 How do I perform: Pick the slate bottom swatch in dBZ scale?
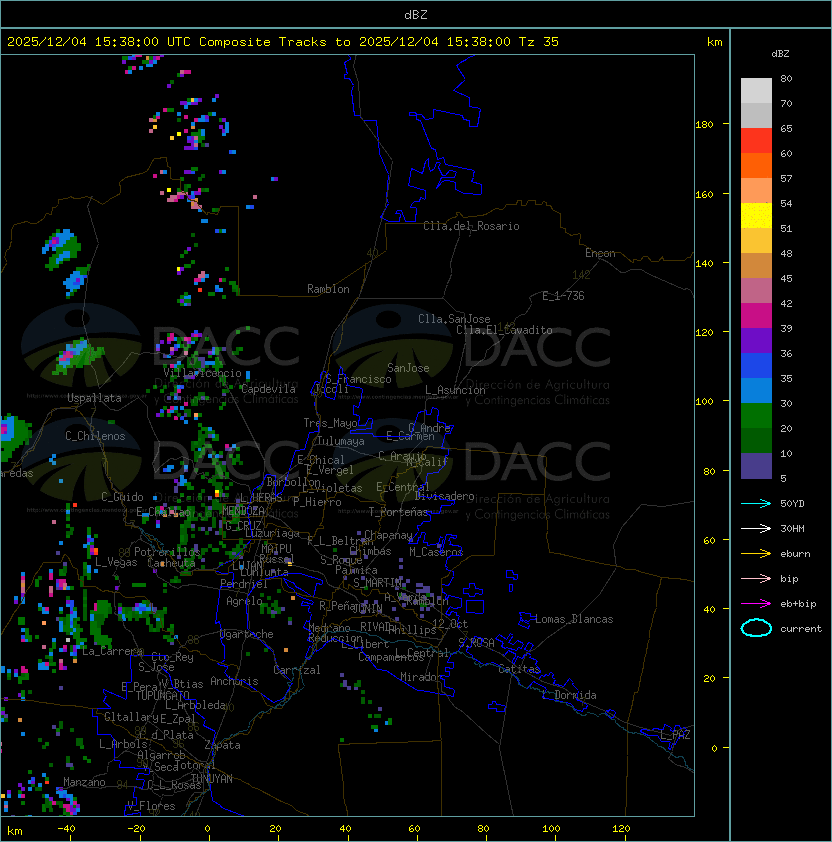click(x=756, y=466)
